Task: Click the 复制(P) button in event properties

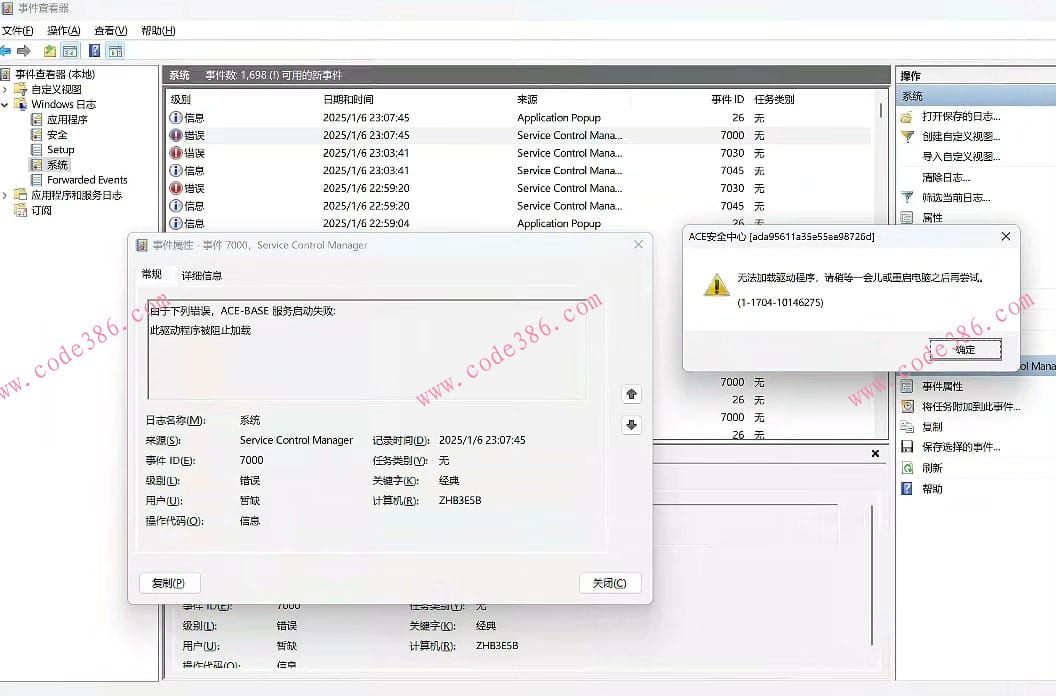Action: [x=169, y=583]
